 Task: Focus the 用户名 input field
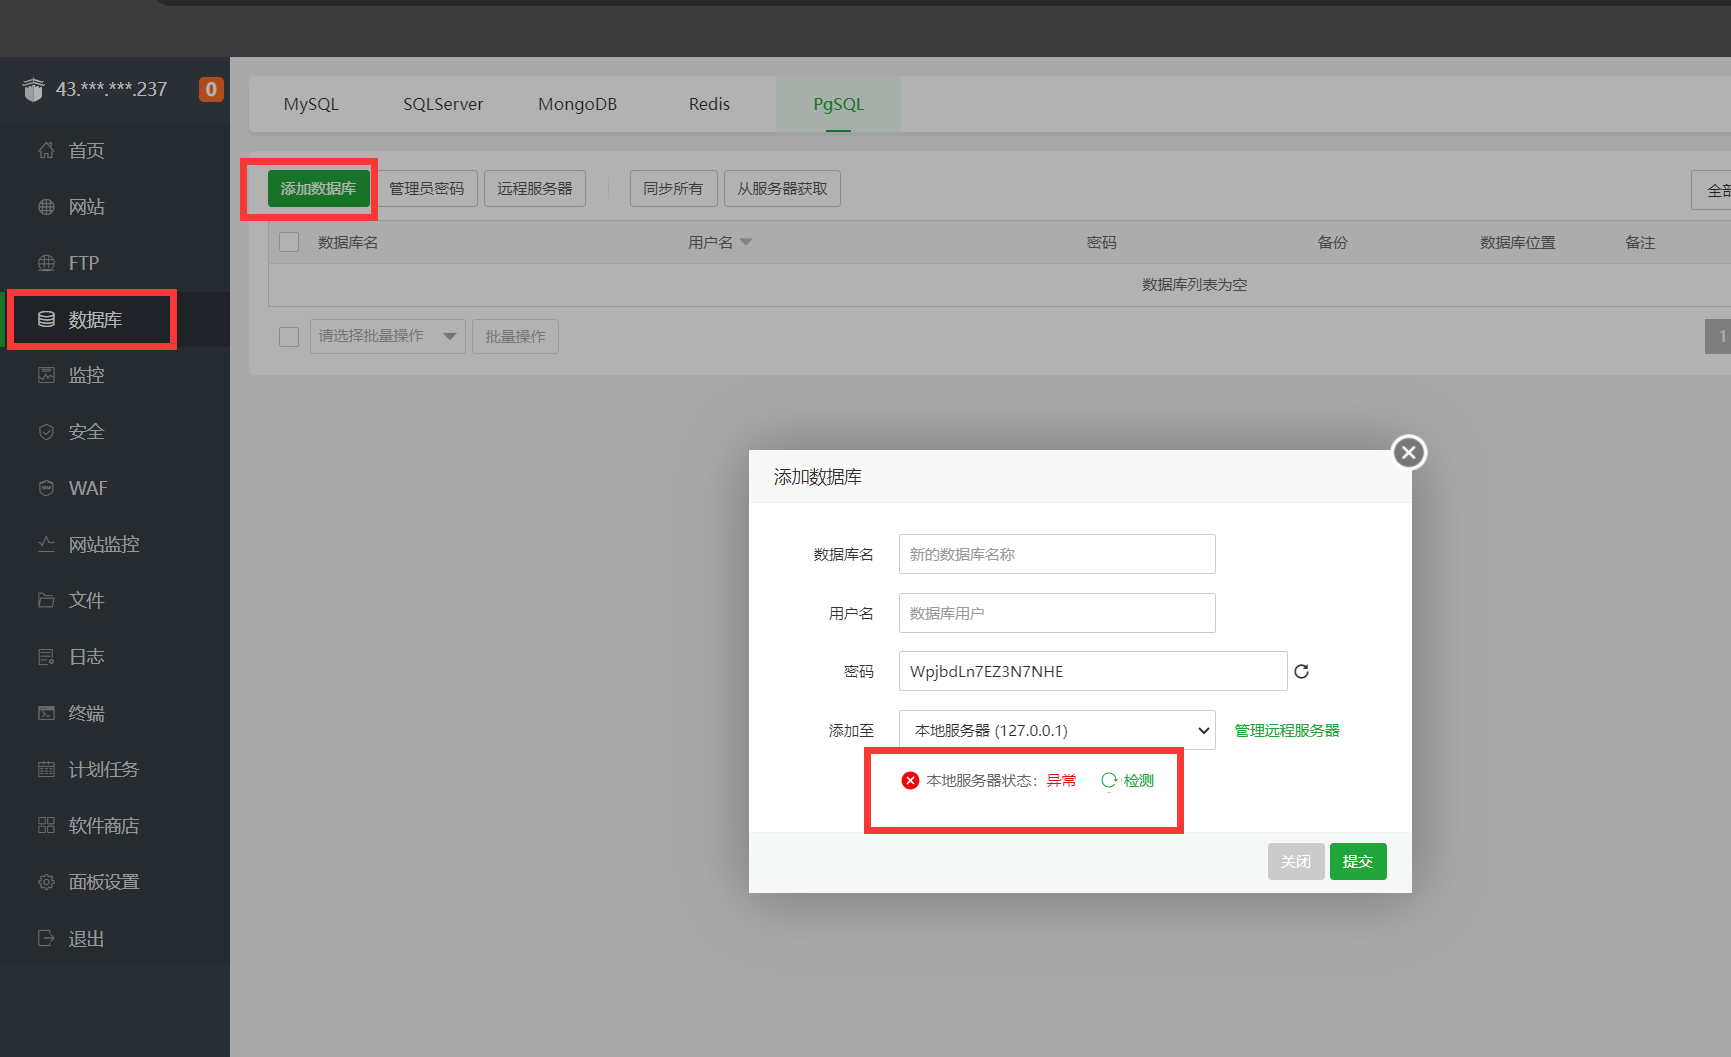(1057, 613)
